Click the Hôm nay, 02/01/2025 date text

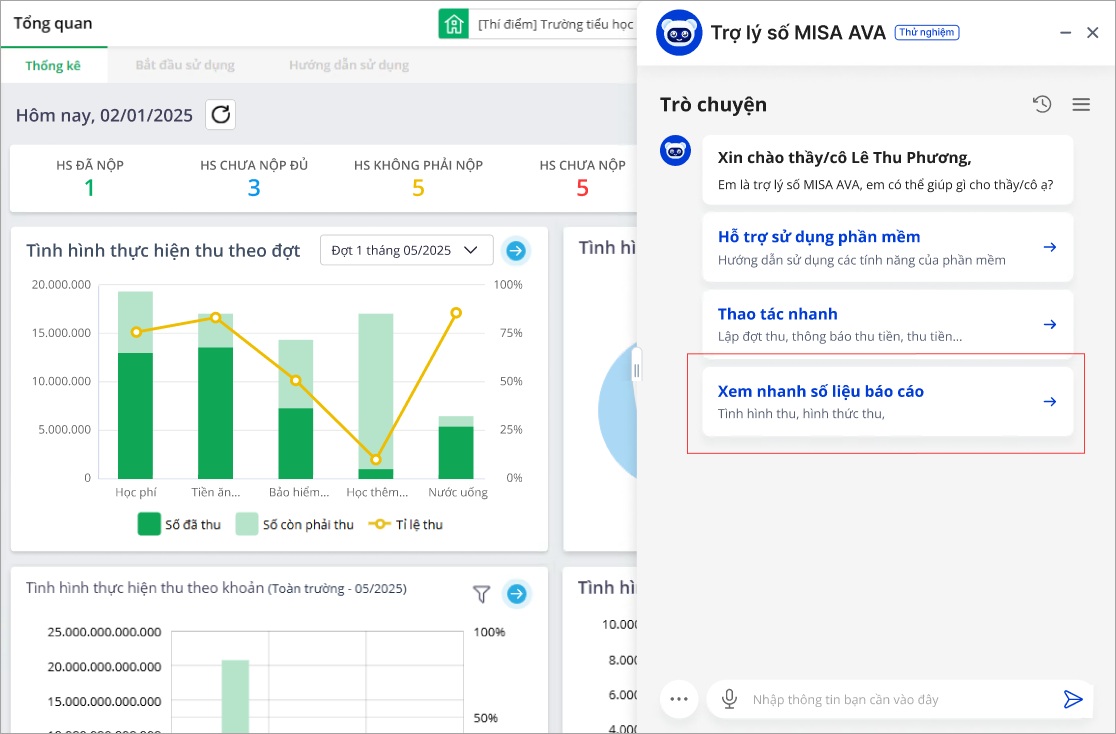tap(104, 115)
